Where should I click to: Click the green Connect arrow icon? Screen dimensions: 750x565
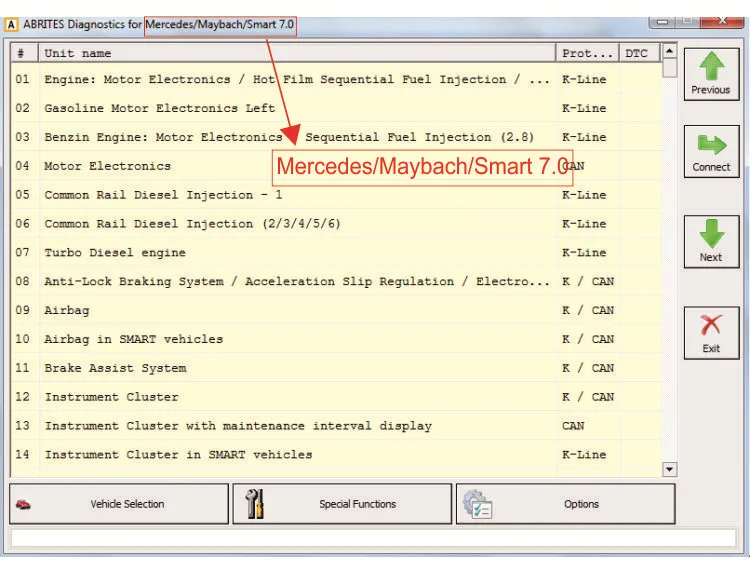(712, 145)
